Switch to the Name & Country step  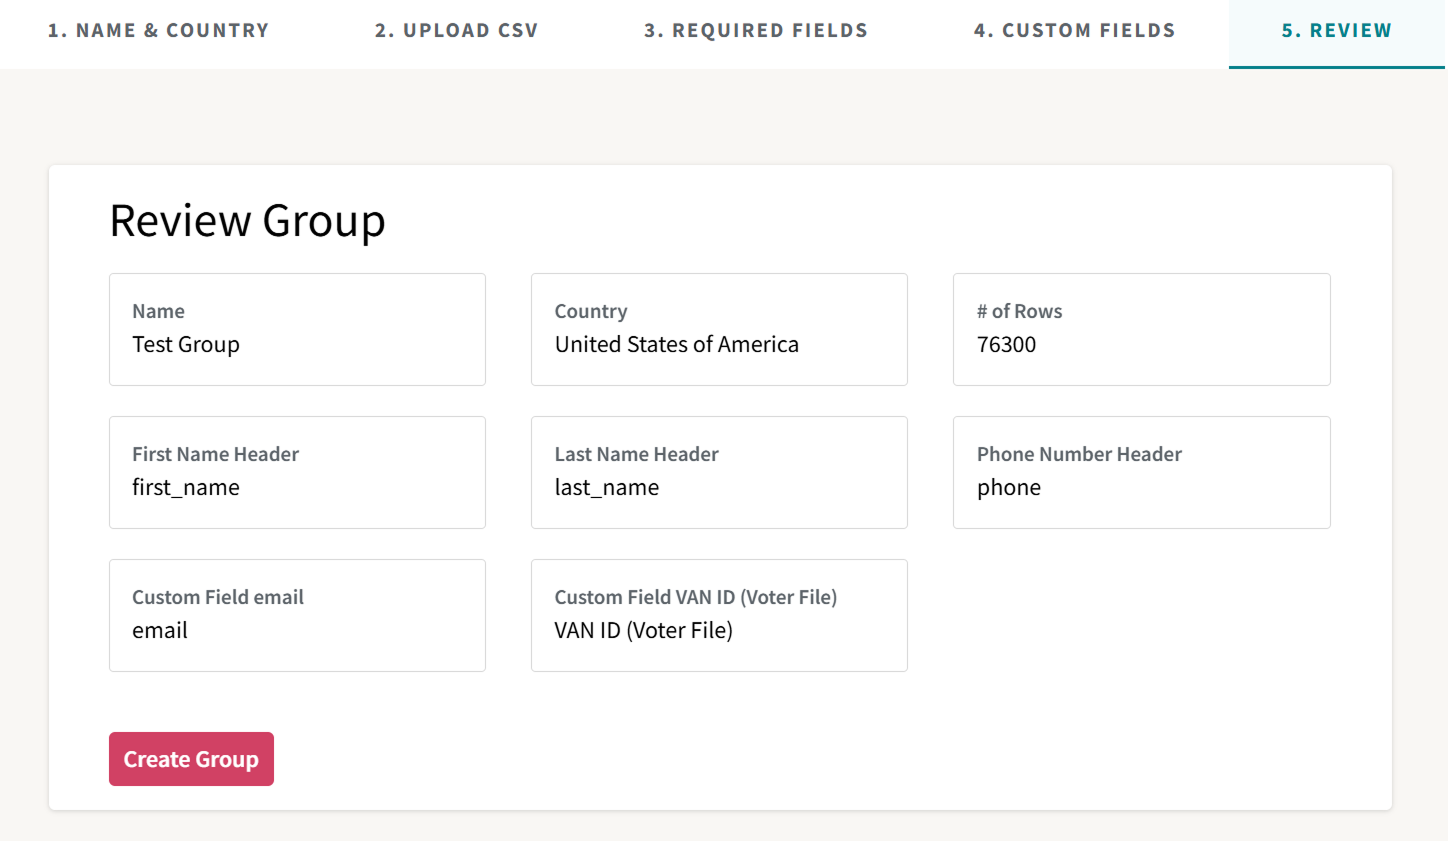pos(158,30)
